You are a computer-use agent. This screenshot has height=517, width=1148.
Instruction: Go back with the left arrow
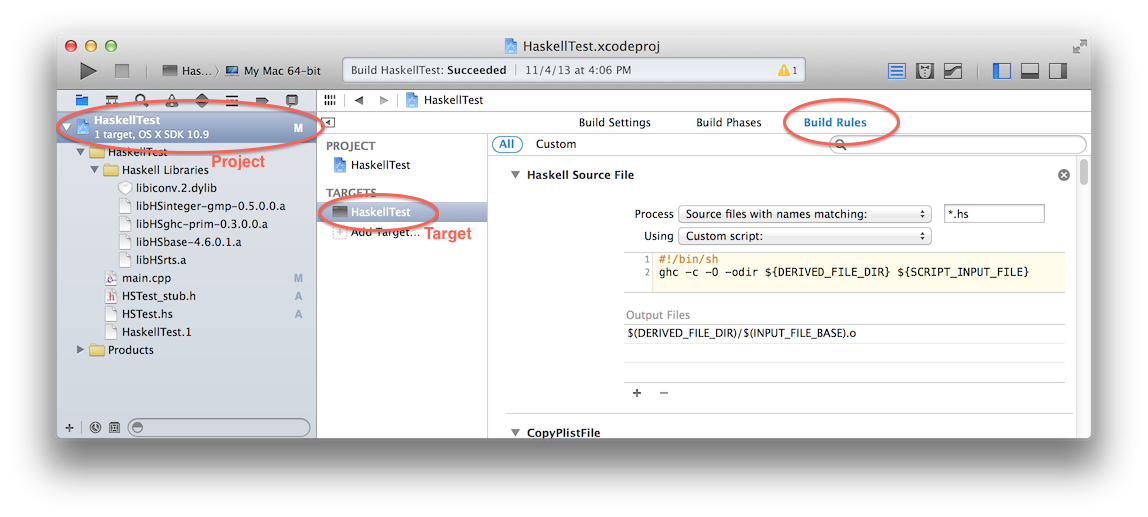coord(359,100)
